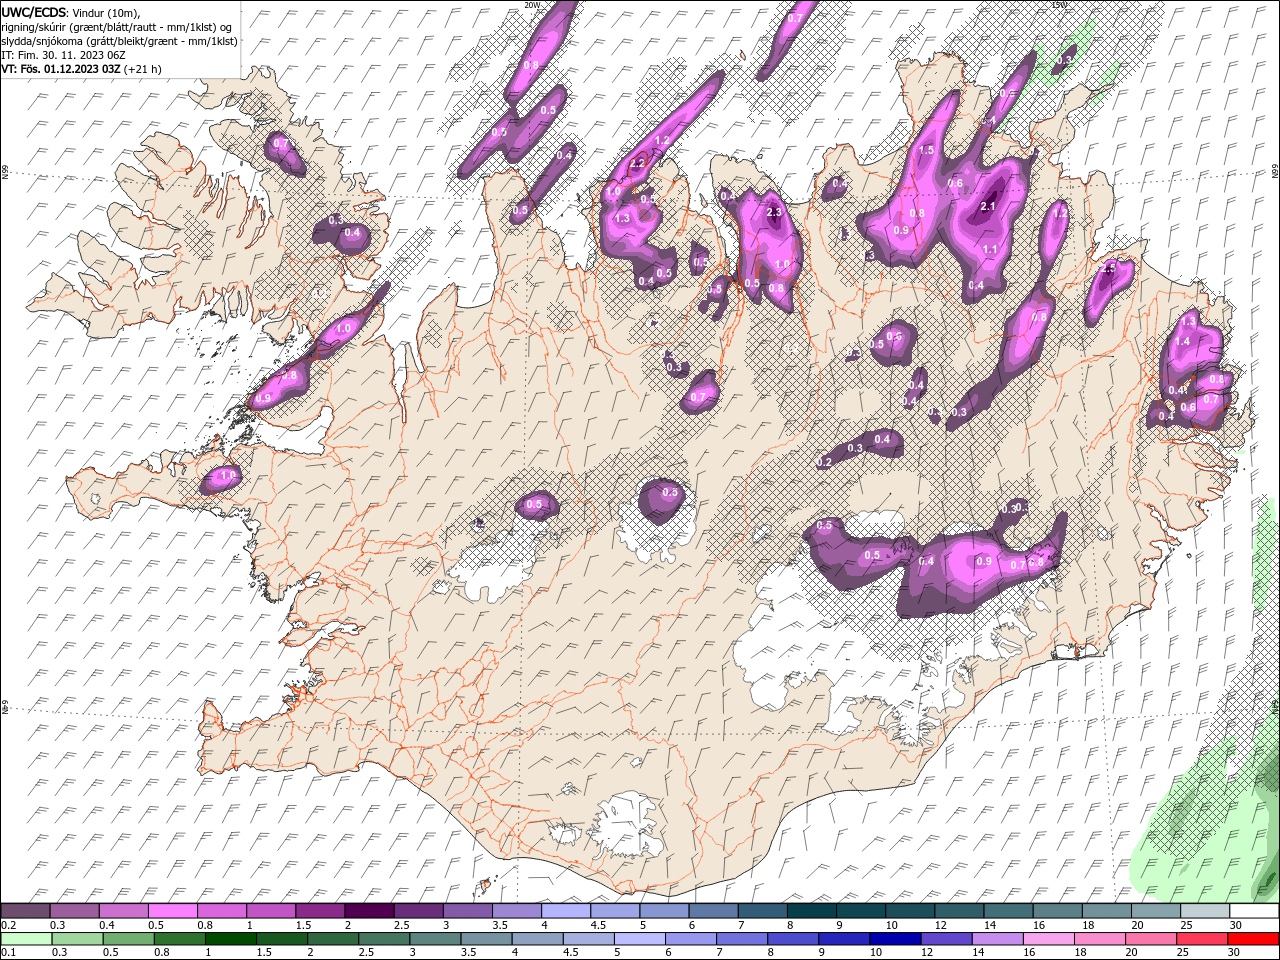Viewport: 1280px width, 960px height.
Task: Select the pink 16 swatch in bottom legend row
Action: [x=1048, y=939]
